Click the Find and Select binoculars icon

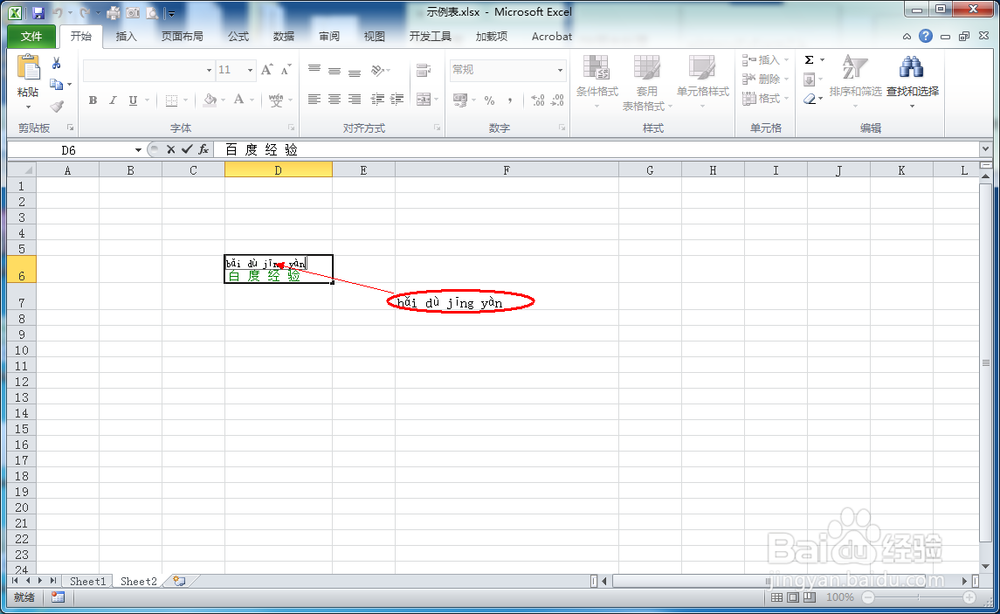[x=912, y=68]
